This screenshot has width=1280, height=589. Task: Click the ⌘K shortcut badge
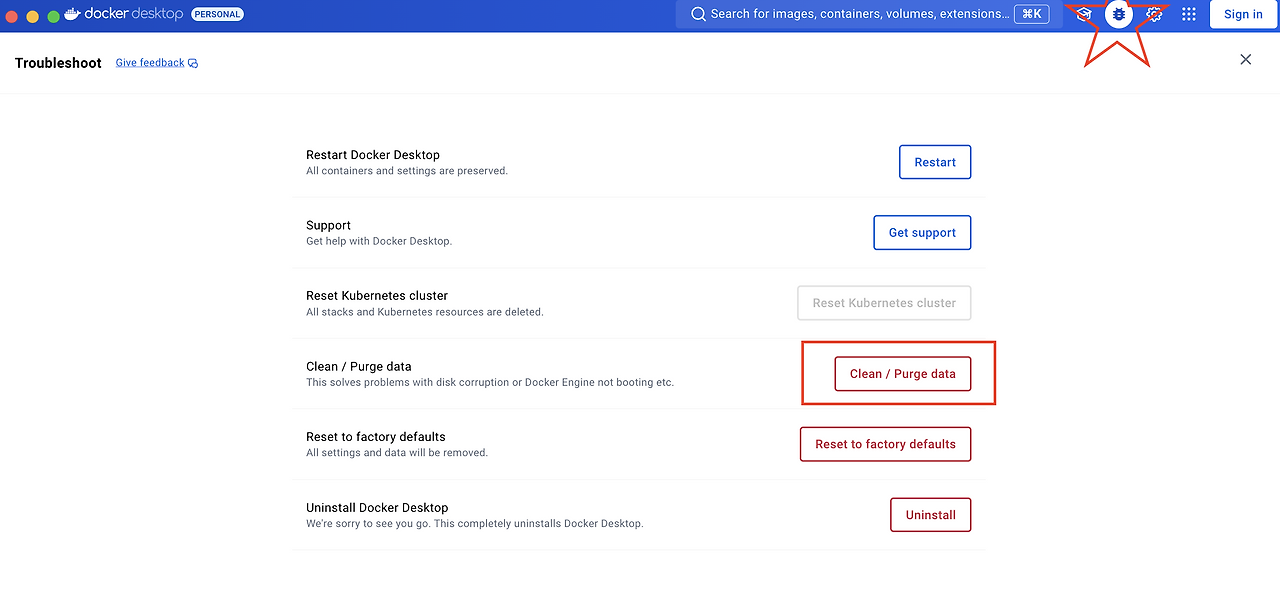1031,14
